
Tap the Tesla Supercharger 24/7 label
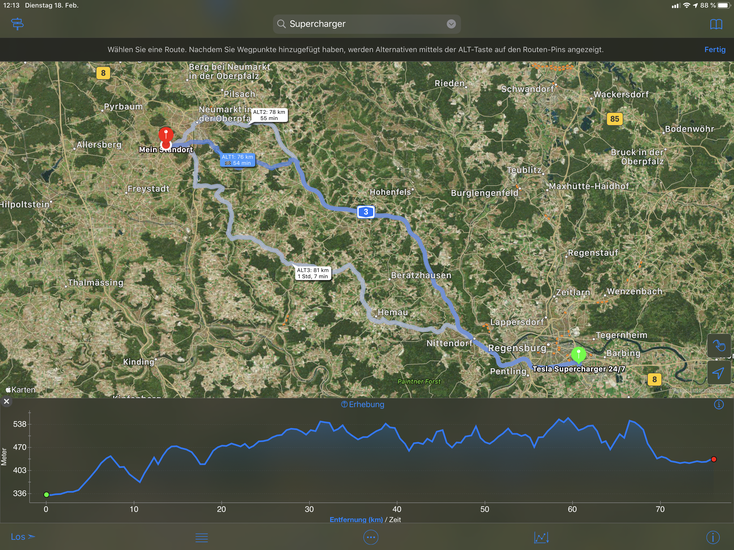pos(579,369)
